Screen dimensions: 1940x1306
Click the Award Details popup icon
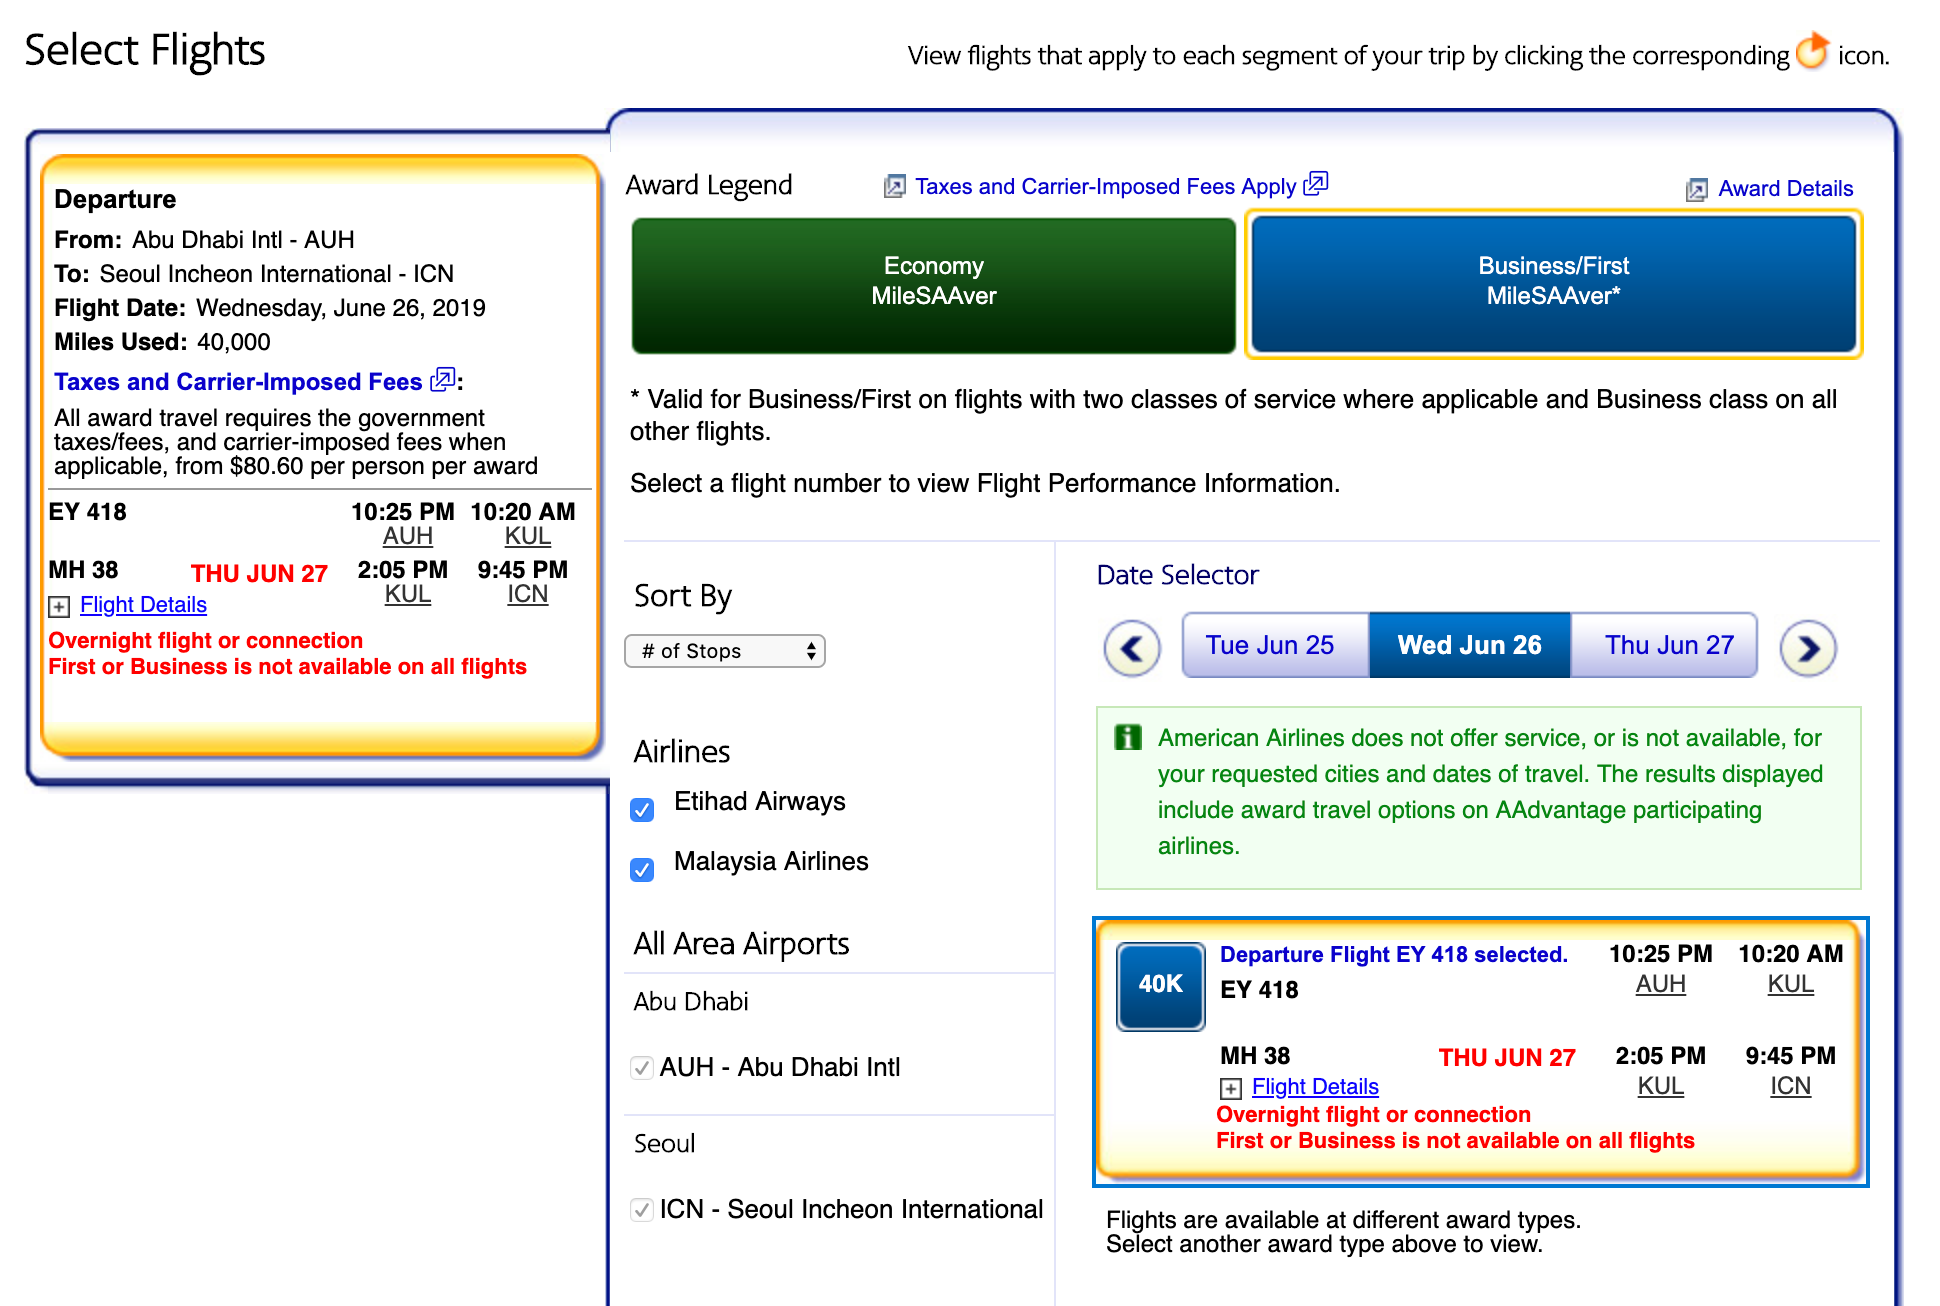(1696, 190)
